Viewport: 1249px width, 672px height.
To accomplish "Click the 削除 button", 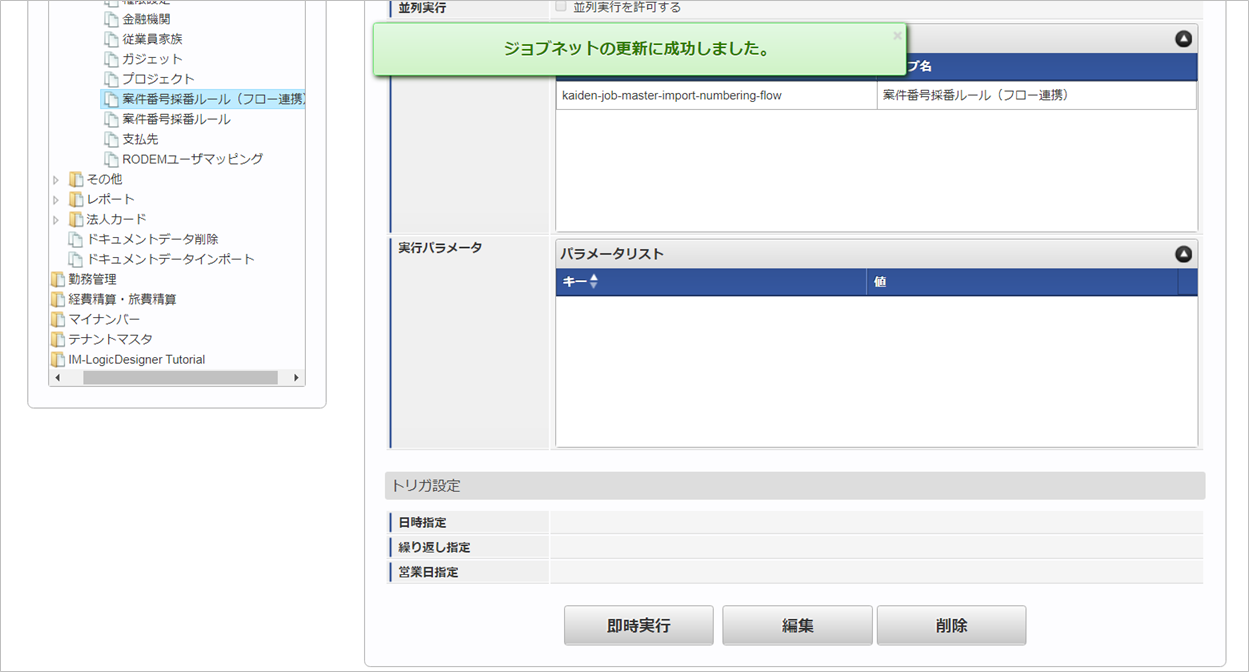I will (x=951, y=625).
